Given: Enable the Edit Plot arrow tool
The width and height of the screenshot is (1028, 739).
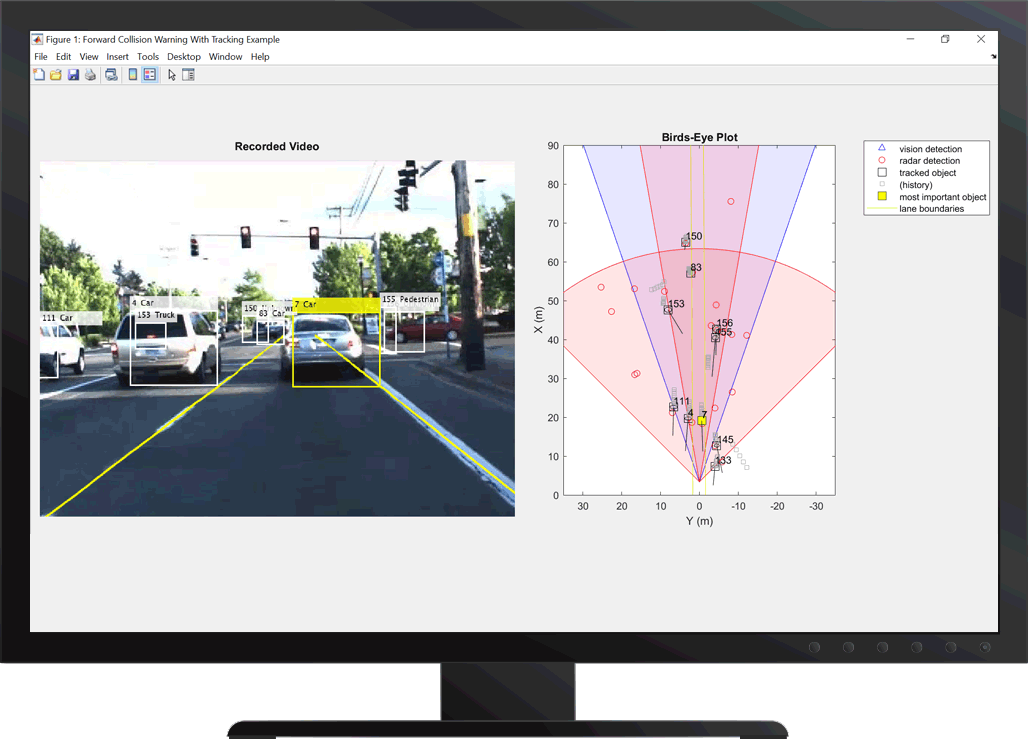Looking at the screenshot, I should [x=172, y=75].
